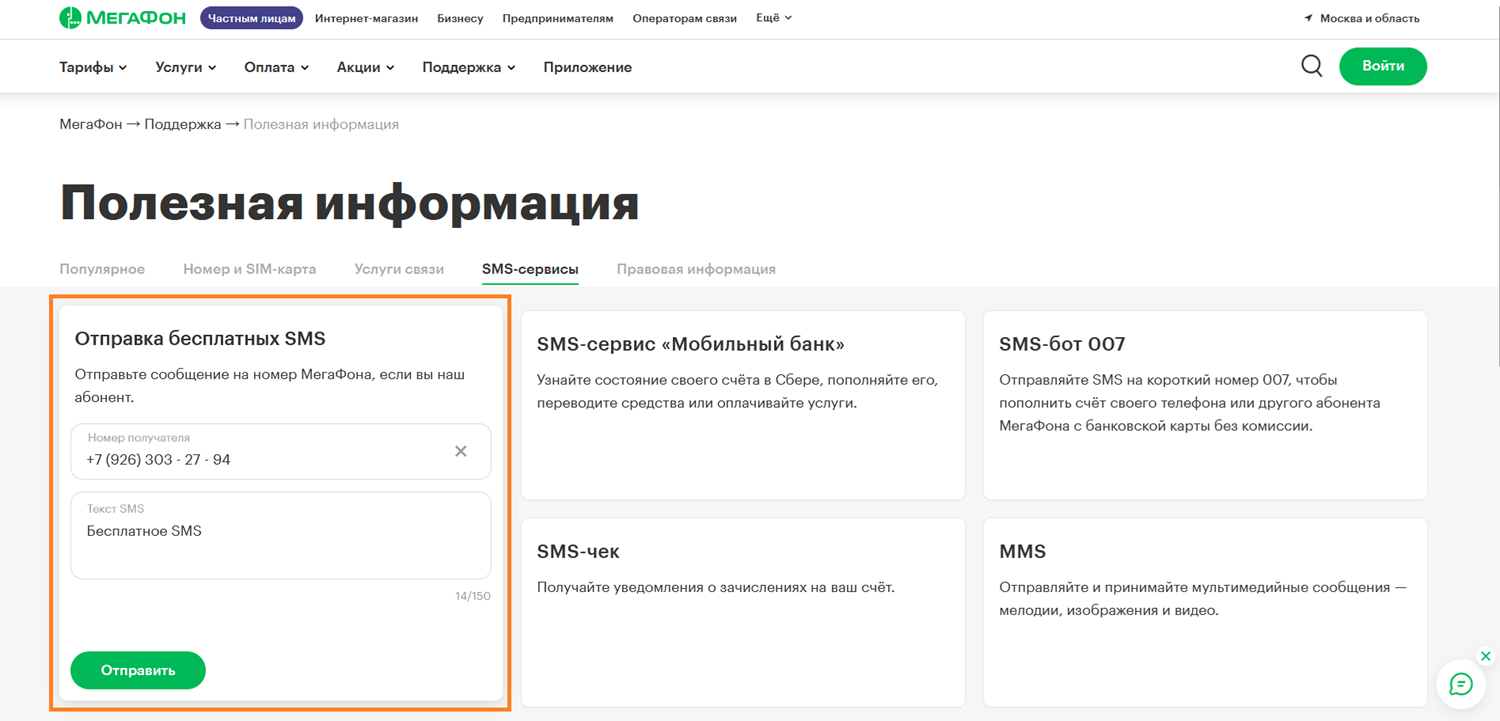This screenshot has width=1500, height=721.
Task: Open Предпринимателям section
Action: tap(558, 18)
